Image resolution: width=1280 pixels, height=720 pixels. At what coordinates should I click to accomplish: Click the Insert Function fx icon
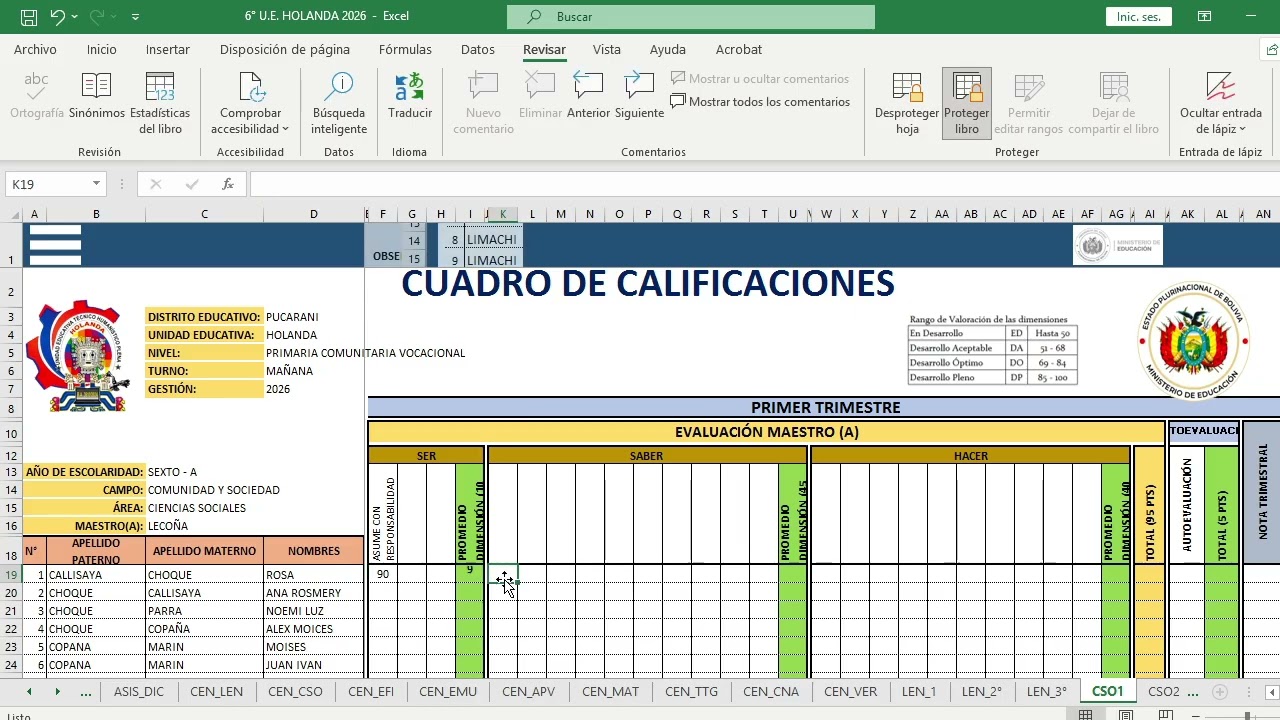(x=228, y=184)
